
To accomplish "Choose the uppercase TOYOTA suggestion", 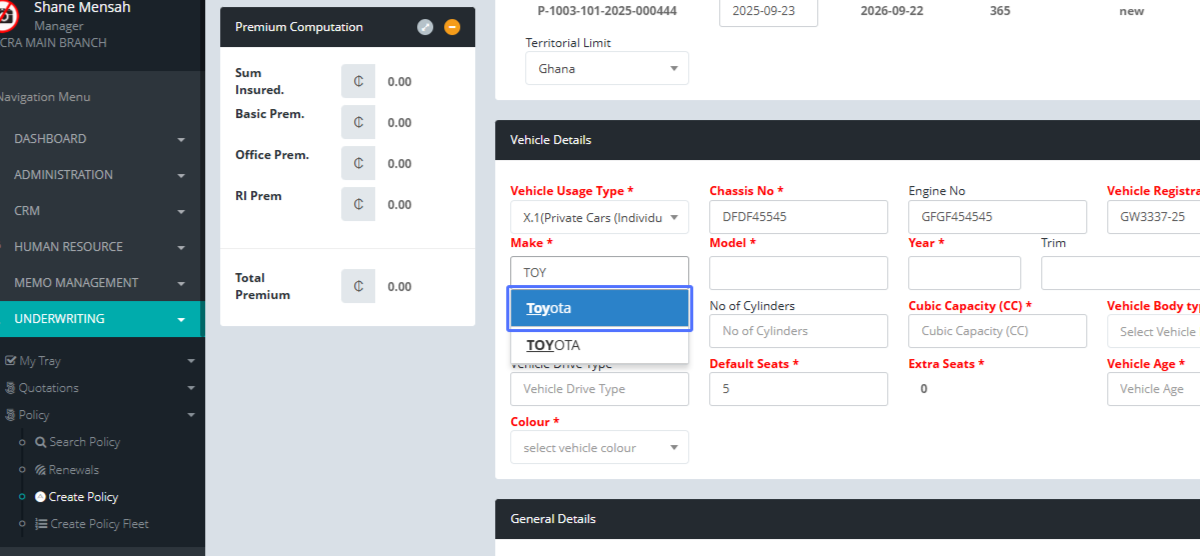I will [599, 345].
